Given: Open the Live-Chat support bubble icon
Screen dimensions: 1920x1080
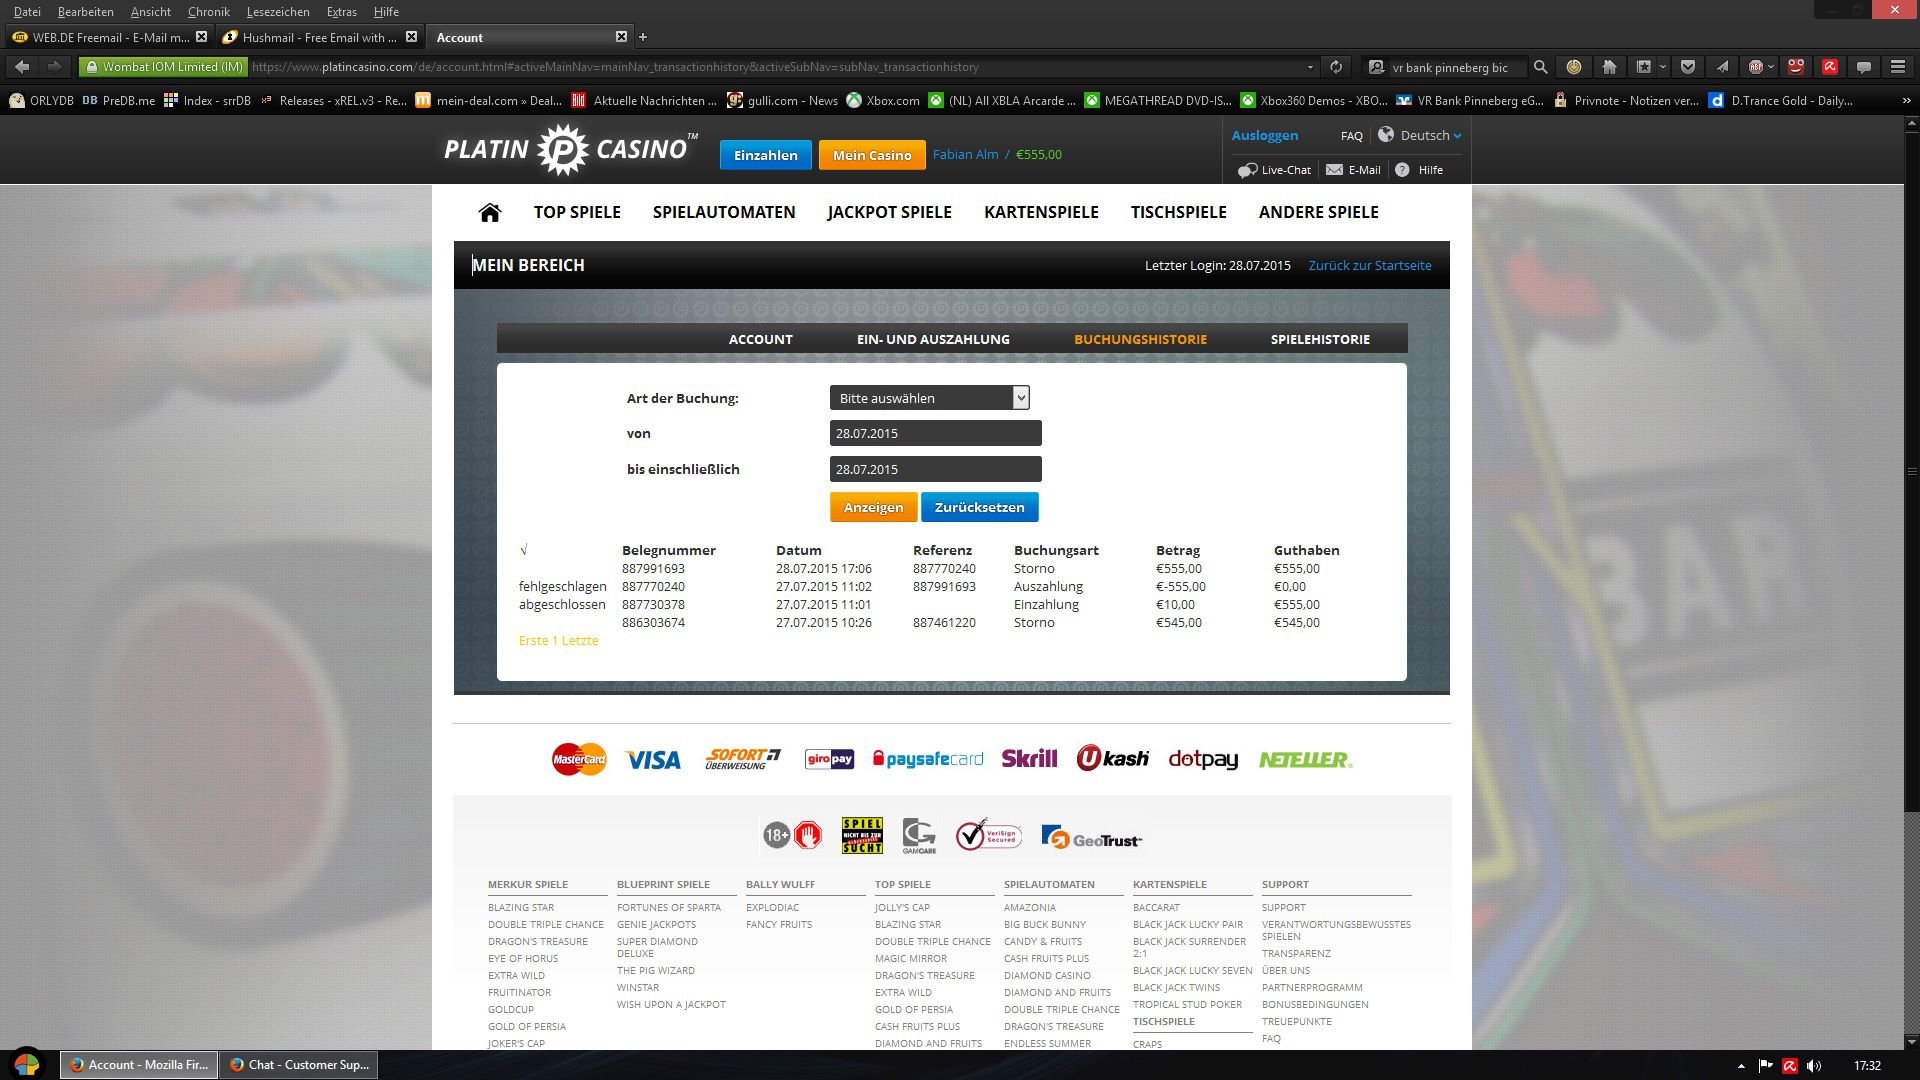Looking at the screenshot, I should coord(1247,170).
